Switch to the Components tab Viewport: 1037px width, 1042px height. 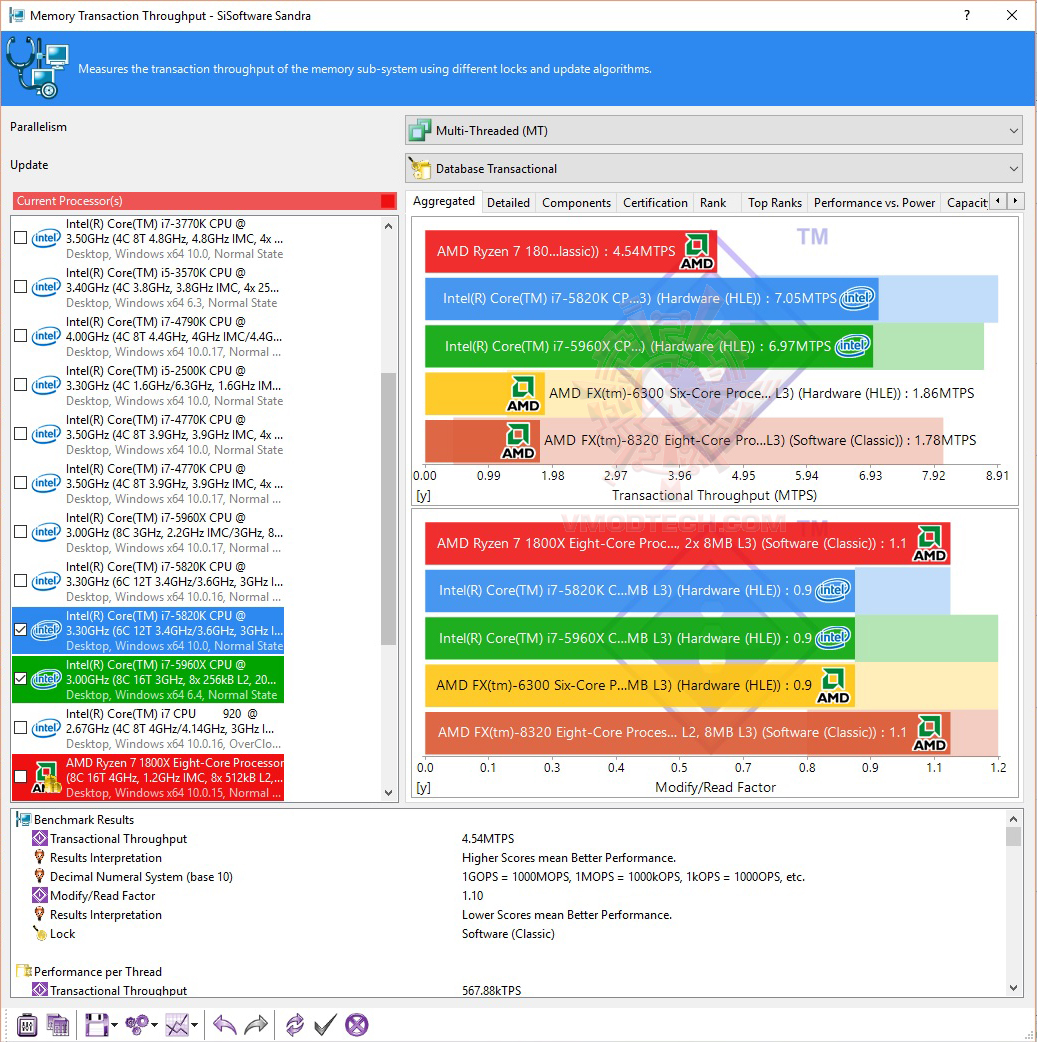click(x=576, y=203)
